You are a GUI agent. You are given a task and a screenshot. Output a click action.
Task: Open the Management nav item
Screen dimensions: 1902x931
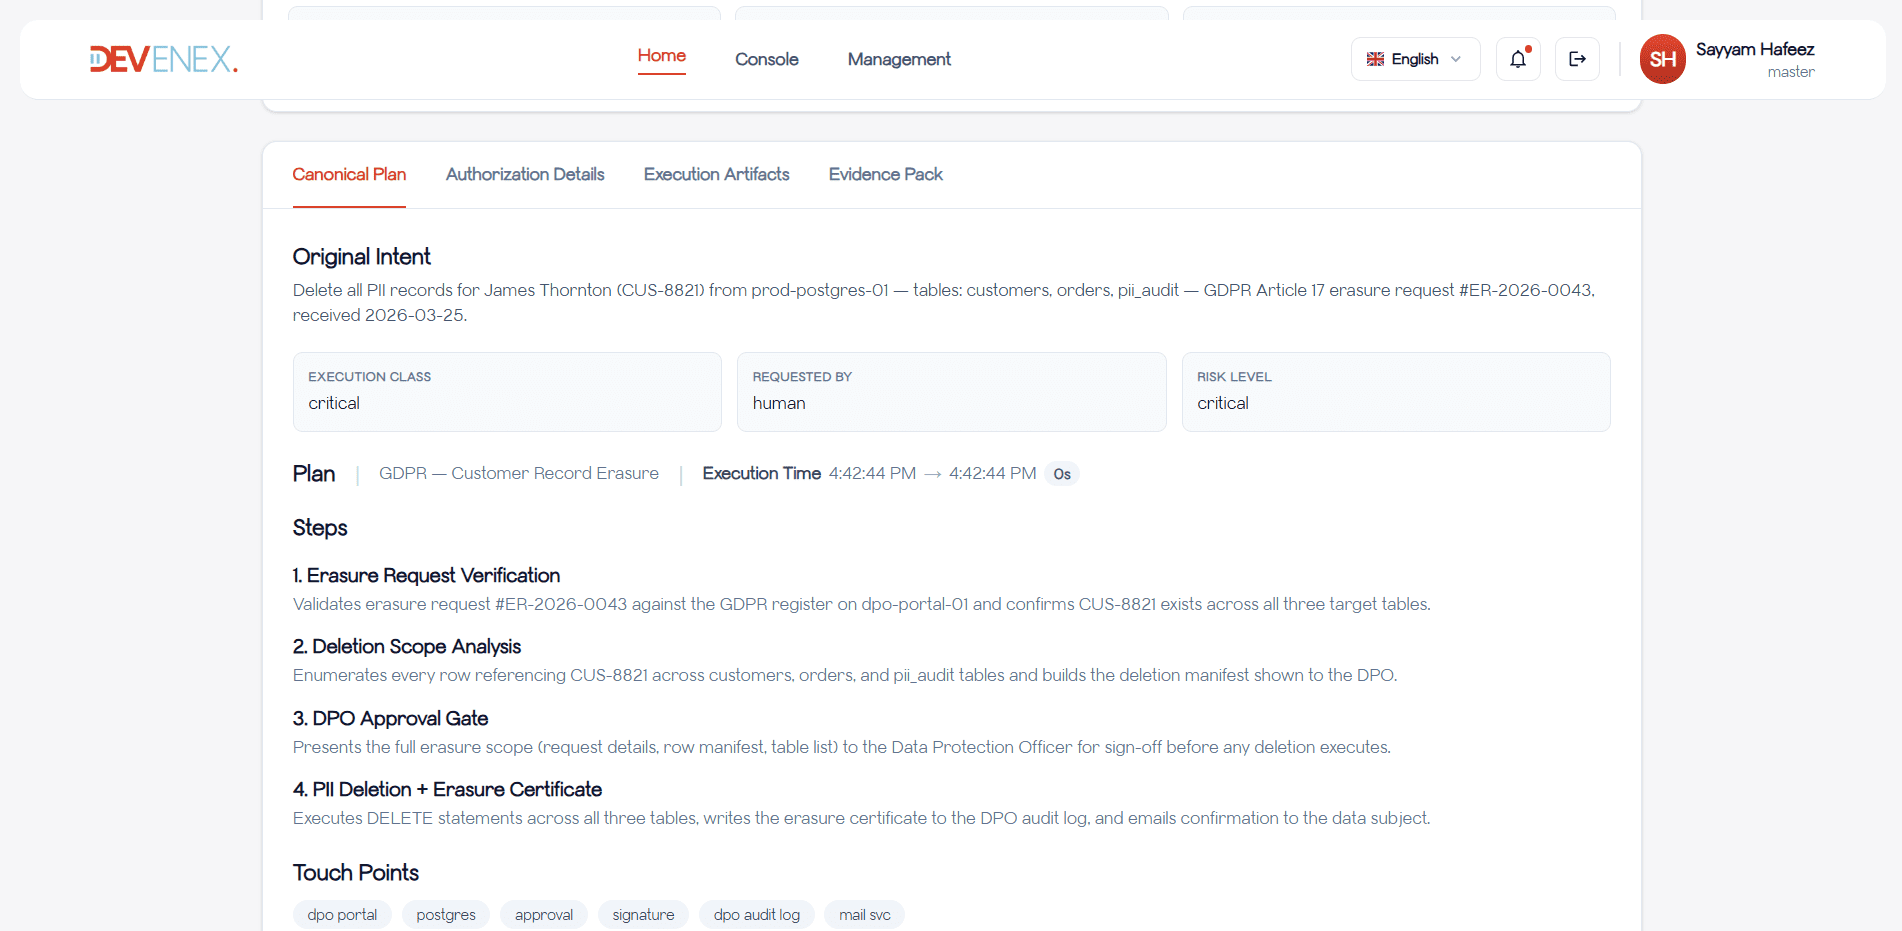point(898,59)
